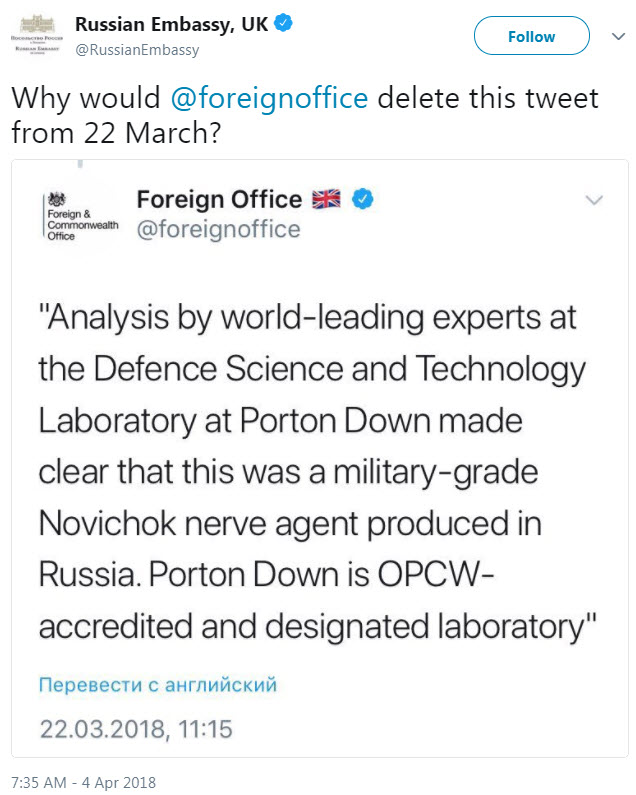This screenshot has height=795, width=636.
Task: Open the Russian Embassy, UK display name
Action: pos(171,24)
